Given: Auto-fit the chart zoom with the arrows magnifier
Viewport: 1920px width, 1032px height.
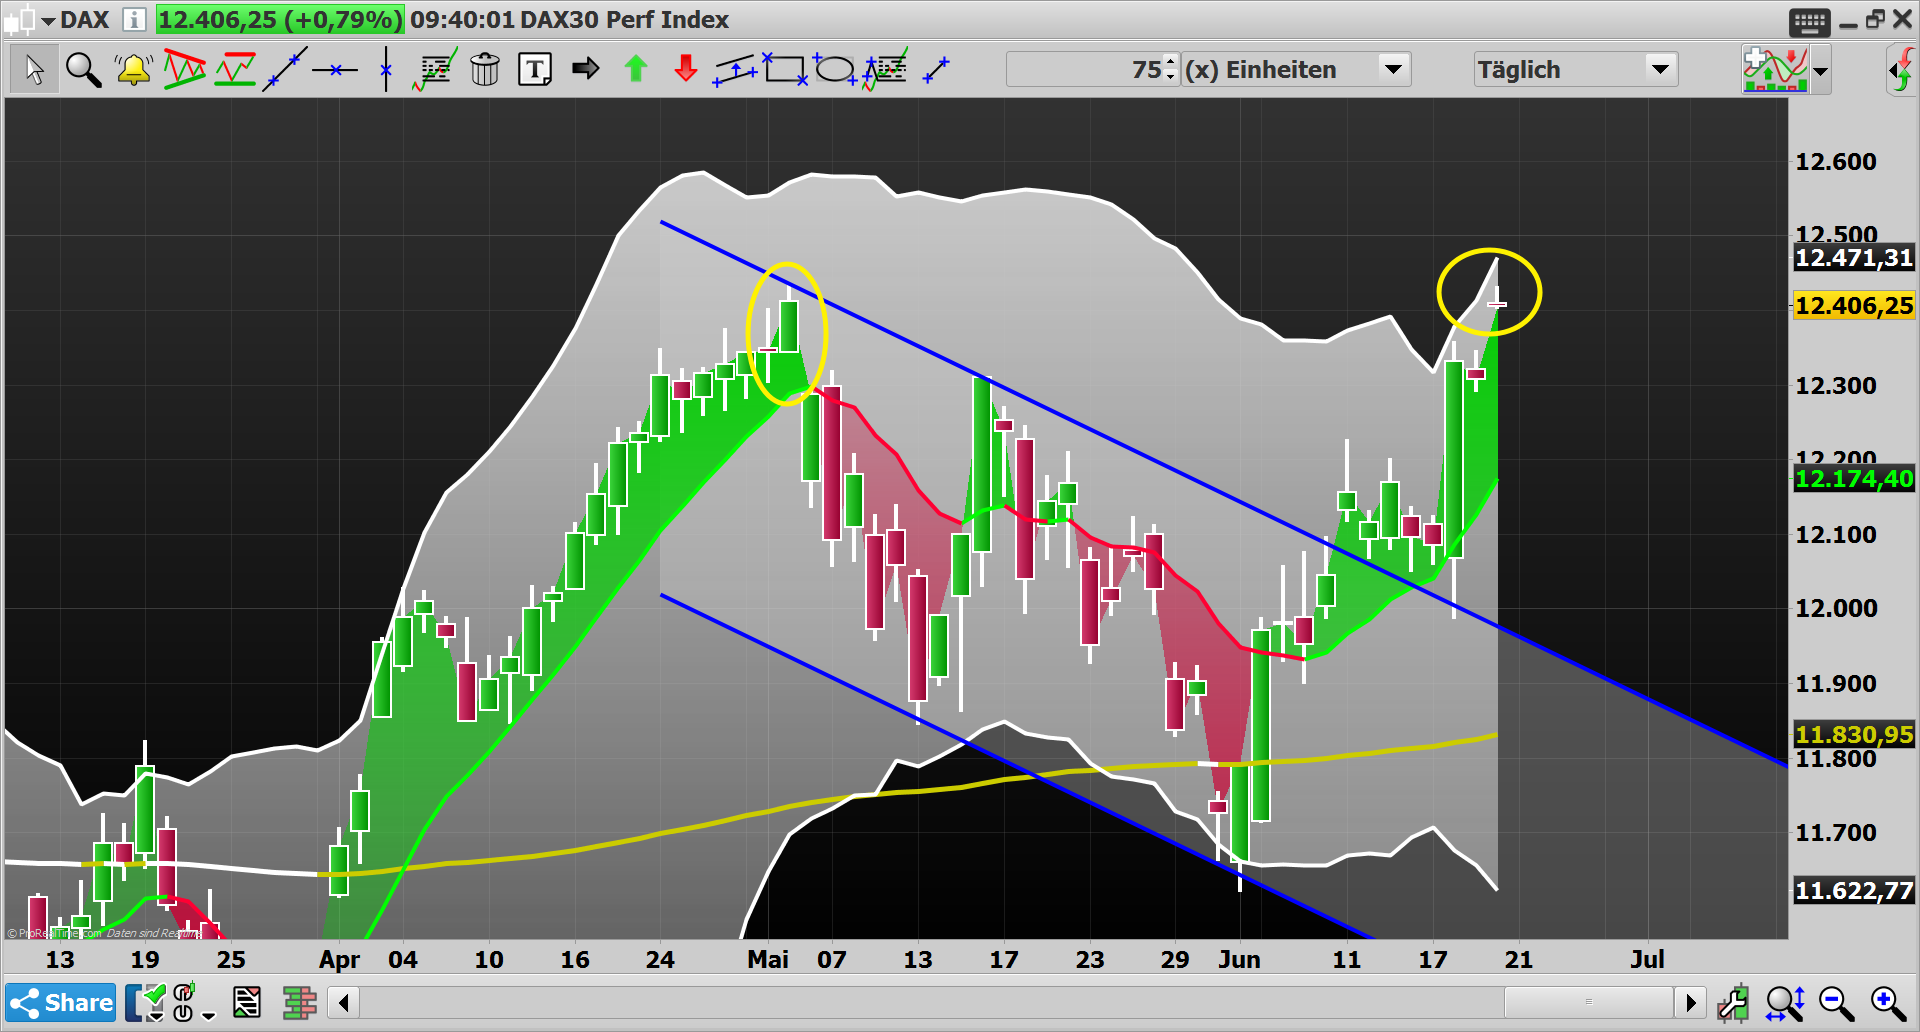Looking at the screenshot, I should click(1785, 1003).
